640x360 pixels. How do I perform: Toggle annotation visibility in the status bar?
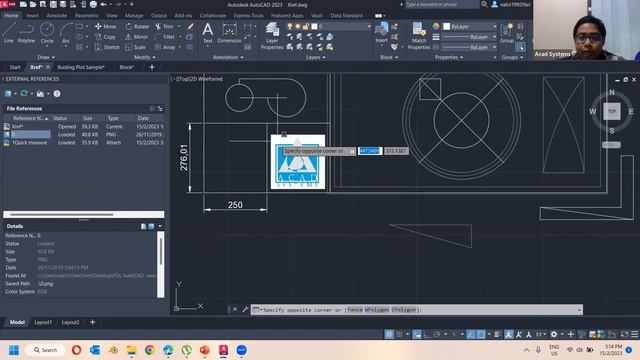pyautogui.click(x=509, y=334)
